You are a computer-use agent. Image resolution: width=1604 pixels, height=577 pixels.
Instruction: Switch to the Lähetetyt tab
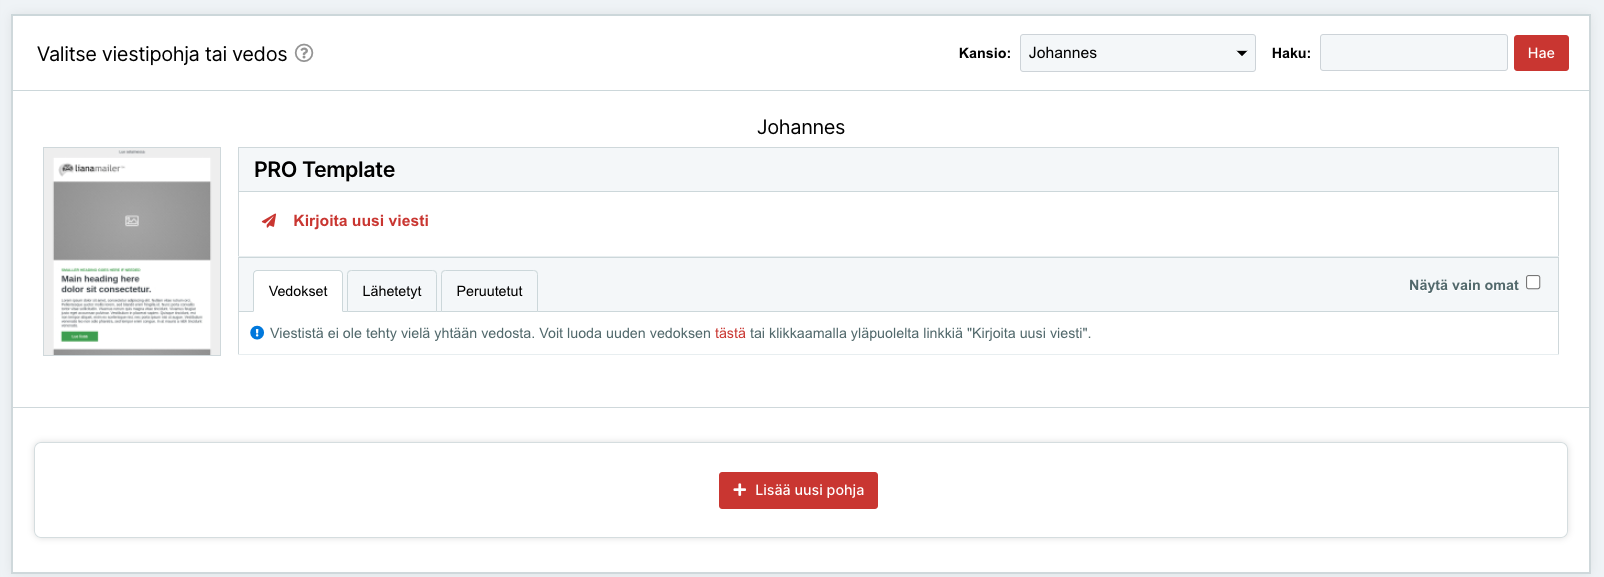(x=392, y=291)
